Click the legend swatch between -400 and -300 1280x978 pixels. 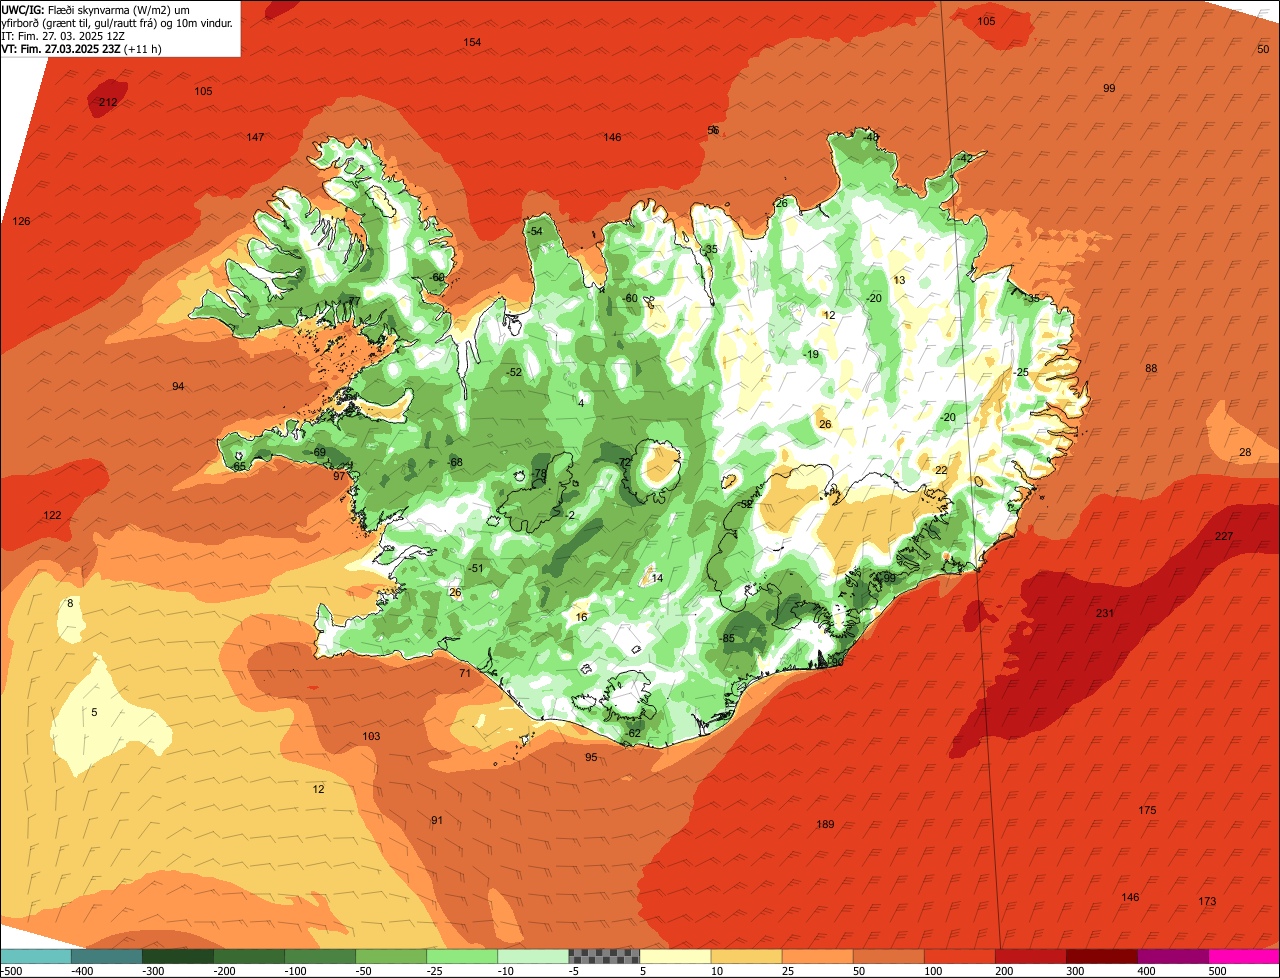tap(107, 956)
